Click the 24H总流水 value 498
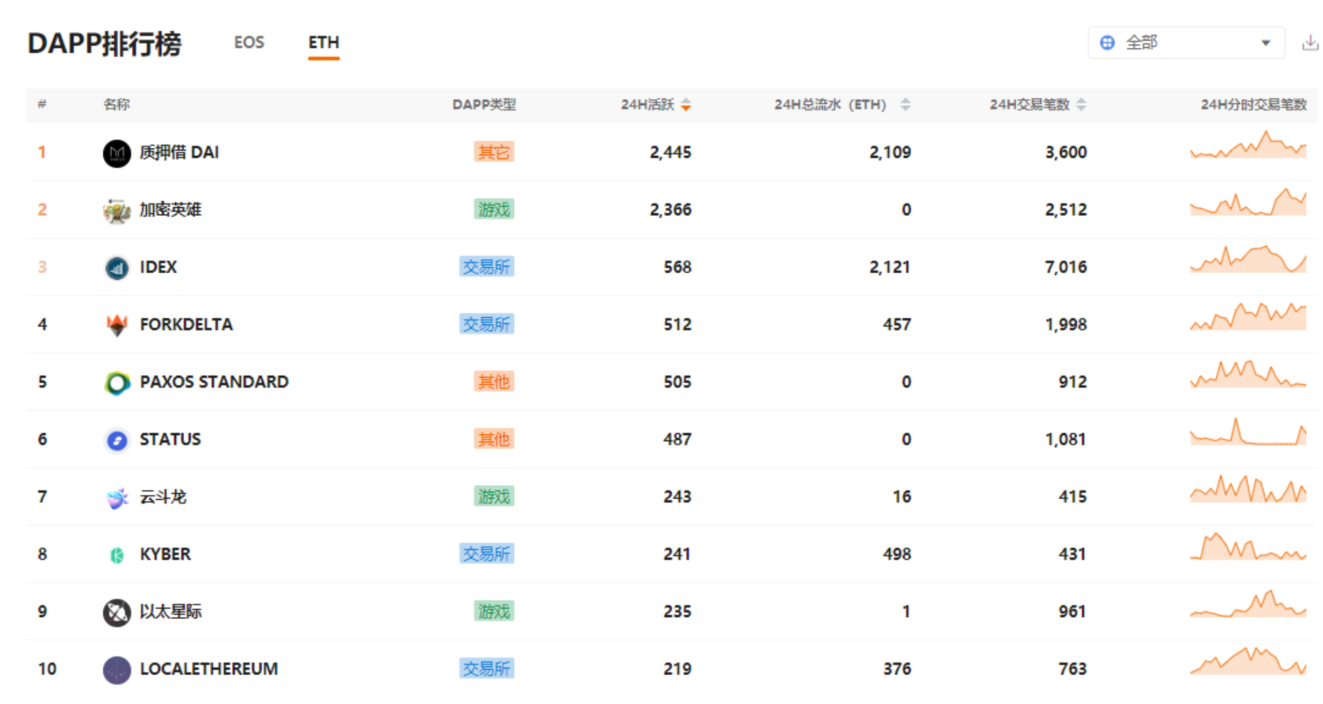1323x704 pixels. tap(897, 554)
